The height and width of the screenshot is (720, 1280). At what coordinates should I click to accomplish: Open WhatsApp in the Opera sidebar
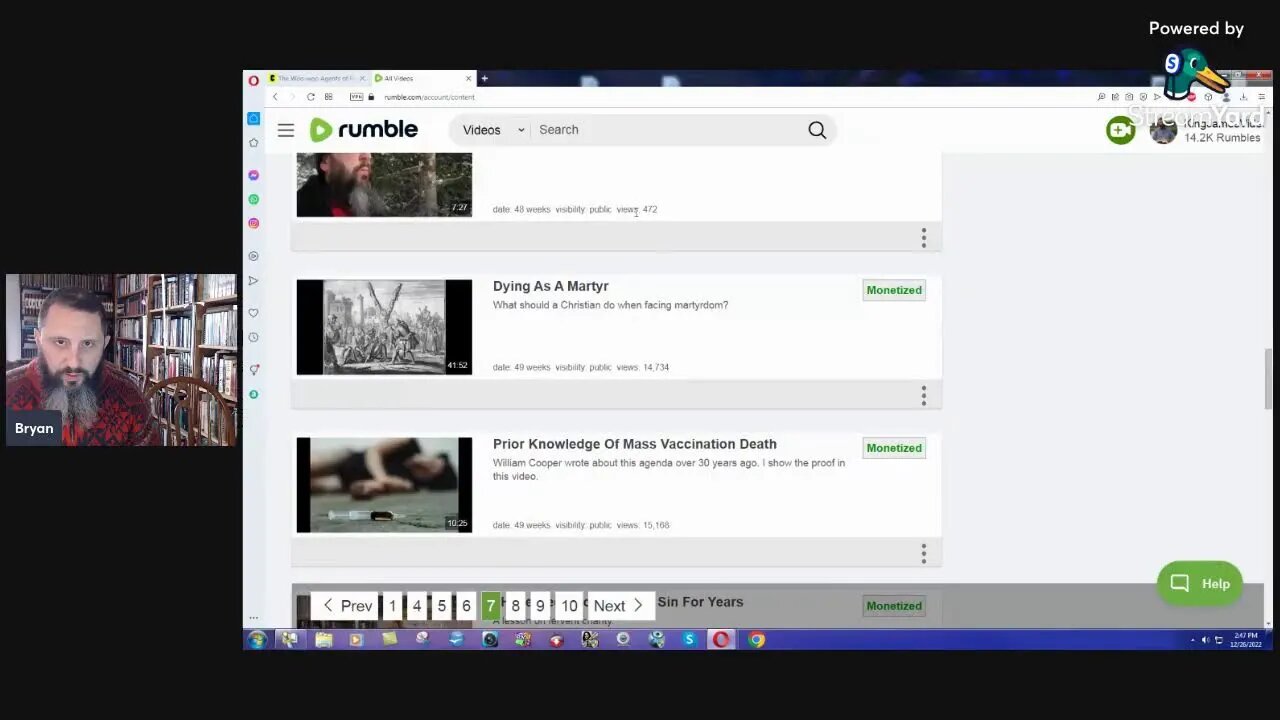pyautogui.click(x=254, y=199)
